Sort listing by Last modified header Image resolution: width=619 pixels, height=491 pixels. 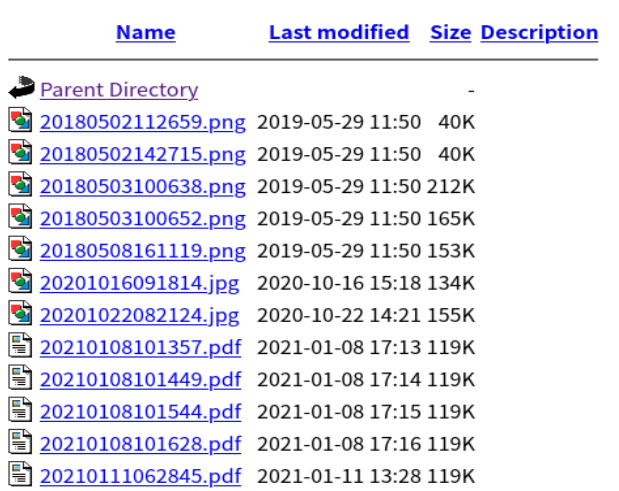point(339,32)
